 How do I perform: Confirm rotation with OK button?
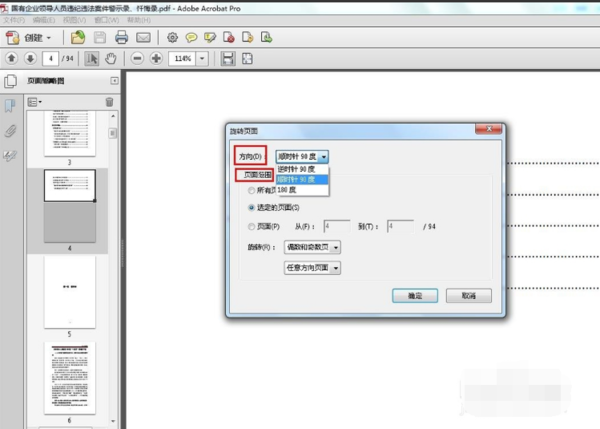click(415, 296)
